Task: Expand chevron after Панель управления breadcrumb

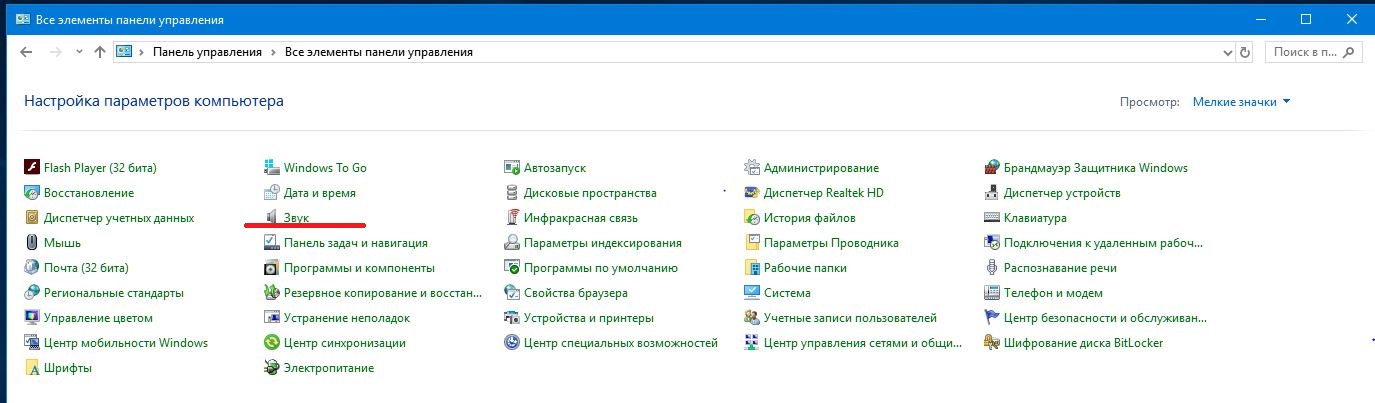Action: [273, 52]
